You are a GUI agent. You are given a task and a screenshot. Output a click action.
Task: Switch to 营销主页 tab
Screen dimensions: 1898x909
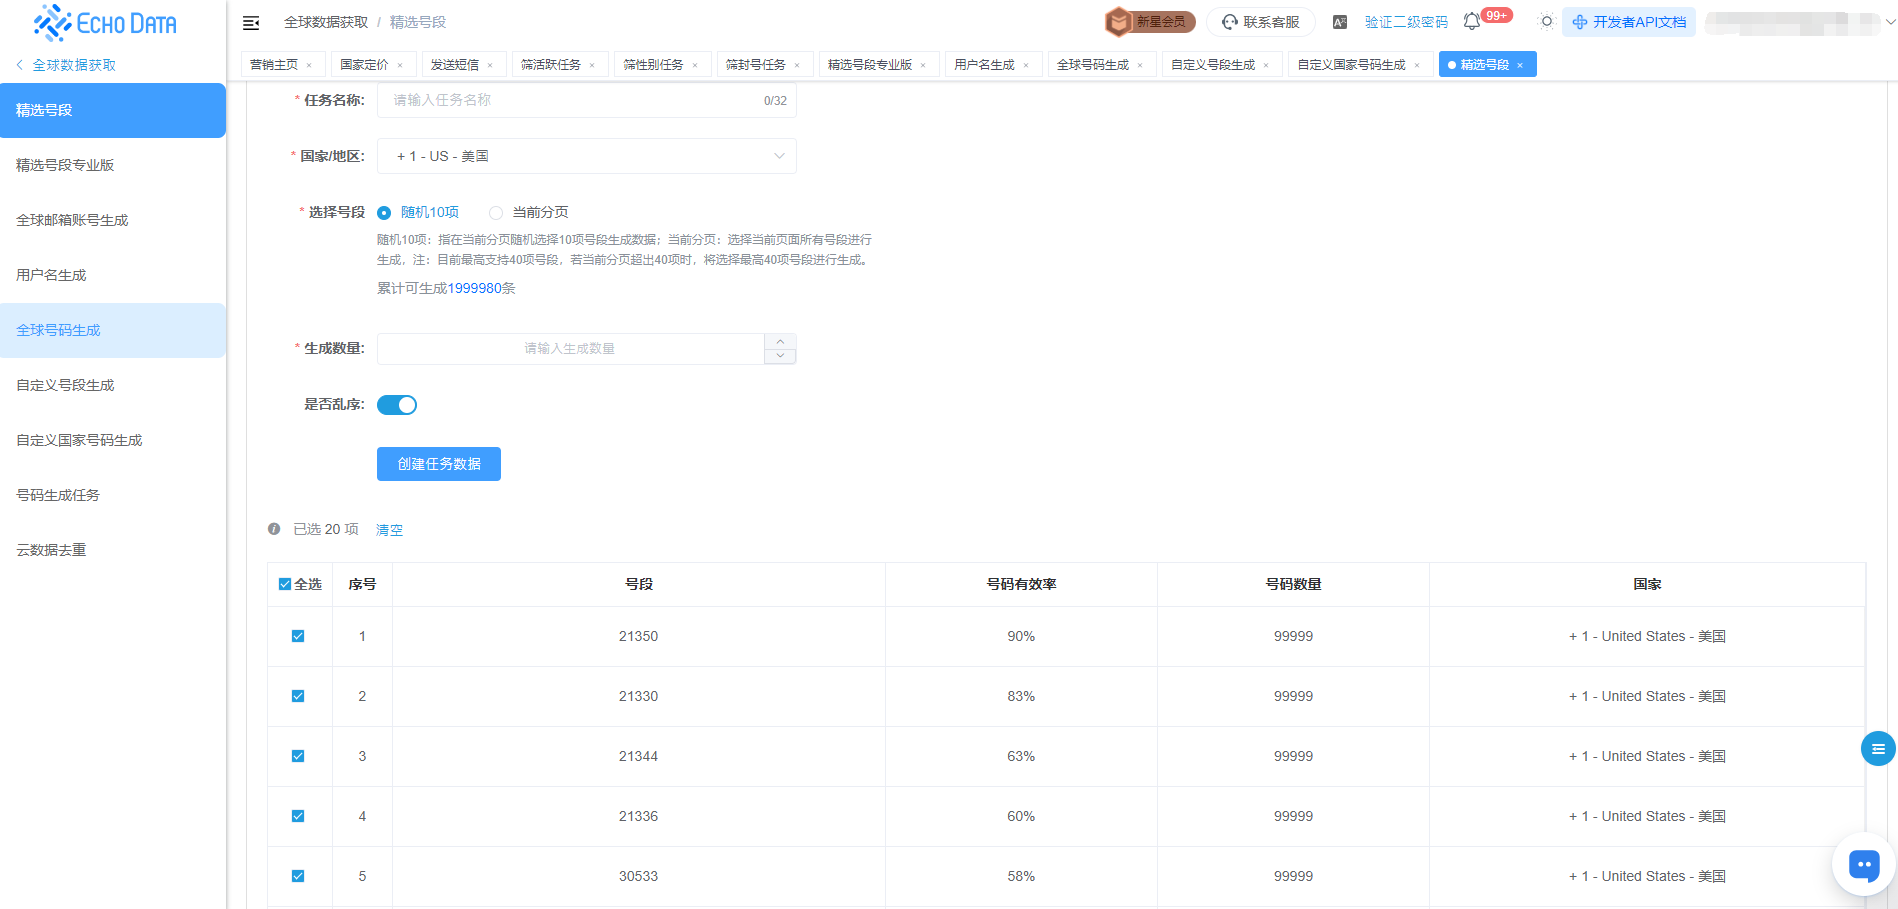coord(274,65)
